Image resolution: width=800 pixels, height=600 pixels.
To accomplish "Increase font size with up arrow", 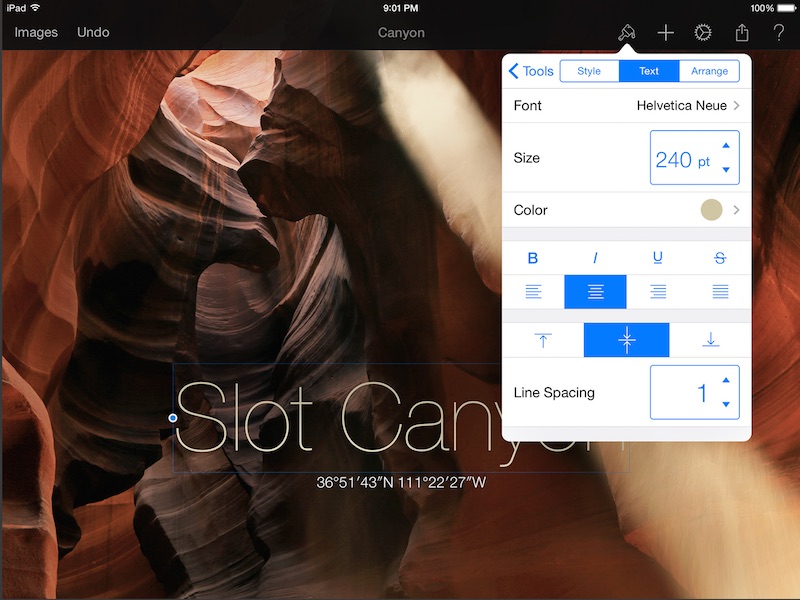I will pyautogui.click(x=726, y=146).
